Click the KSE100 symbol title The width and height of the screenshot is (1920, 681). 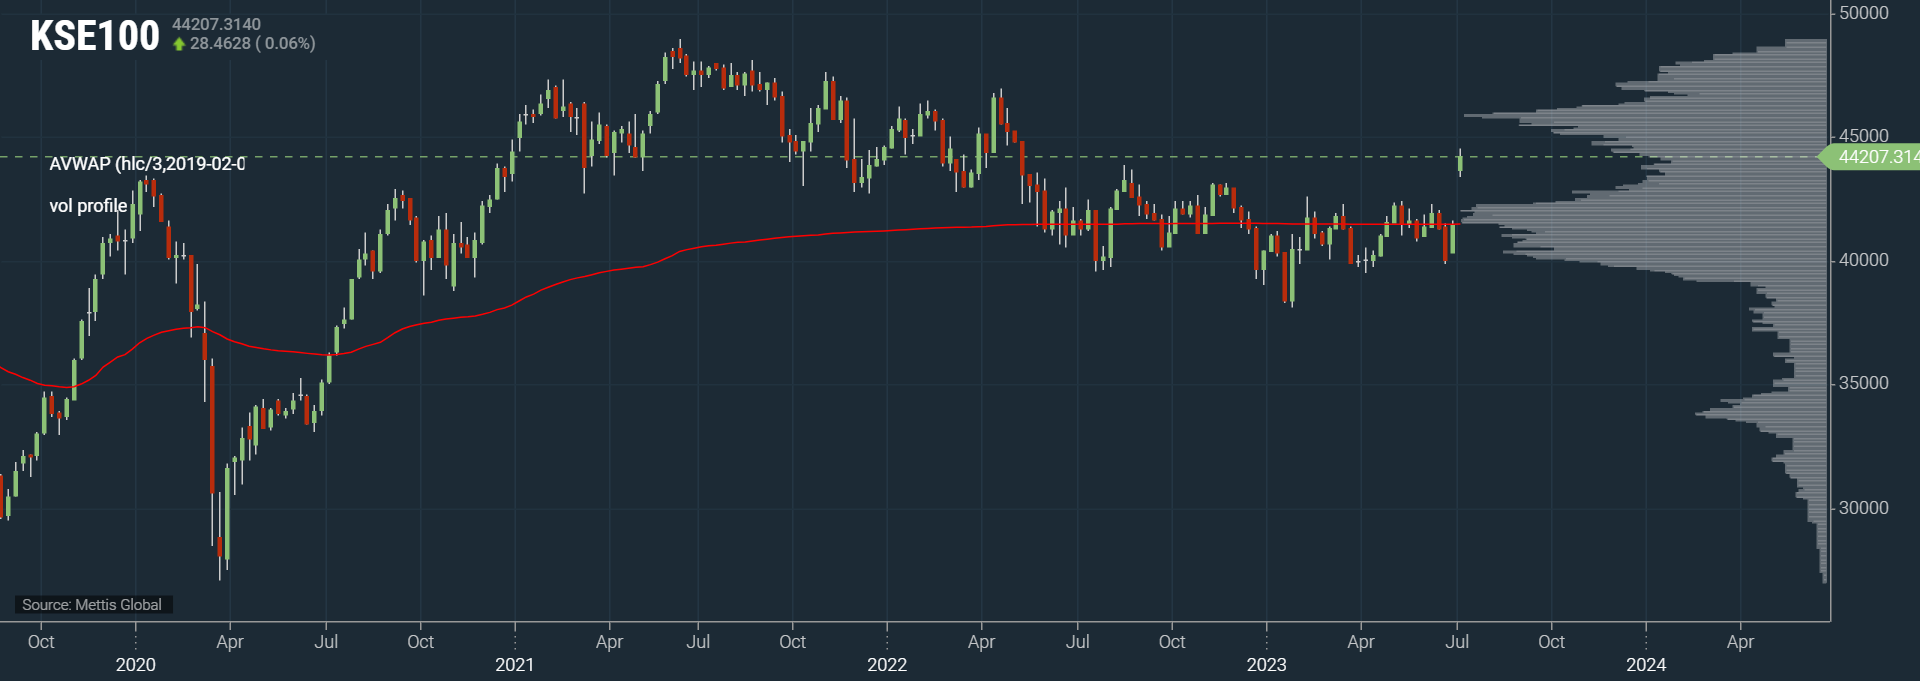tap(95, 36)
